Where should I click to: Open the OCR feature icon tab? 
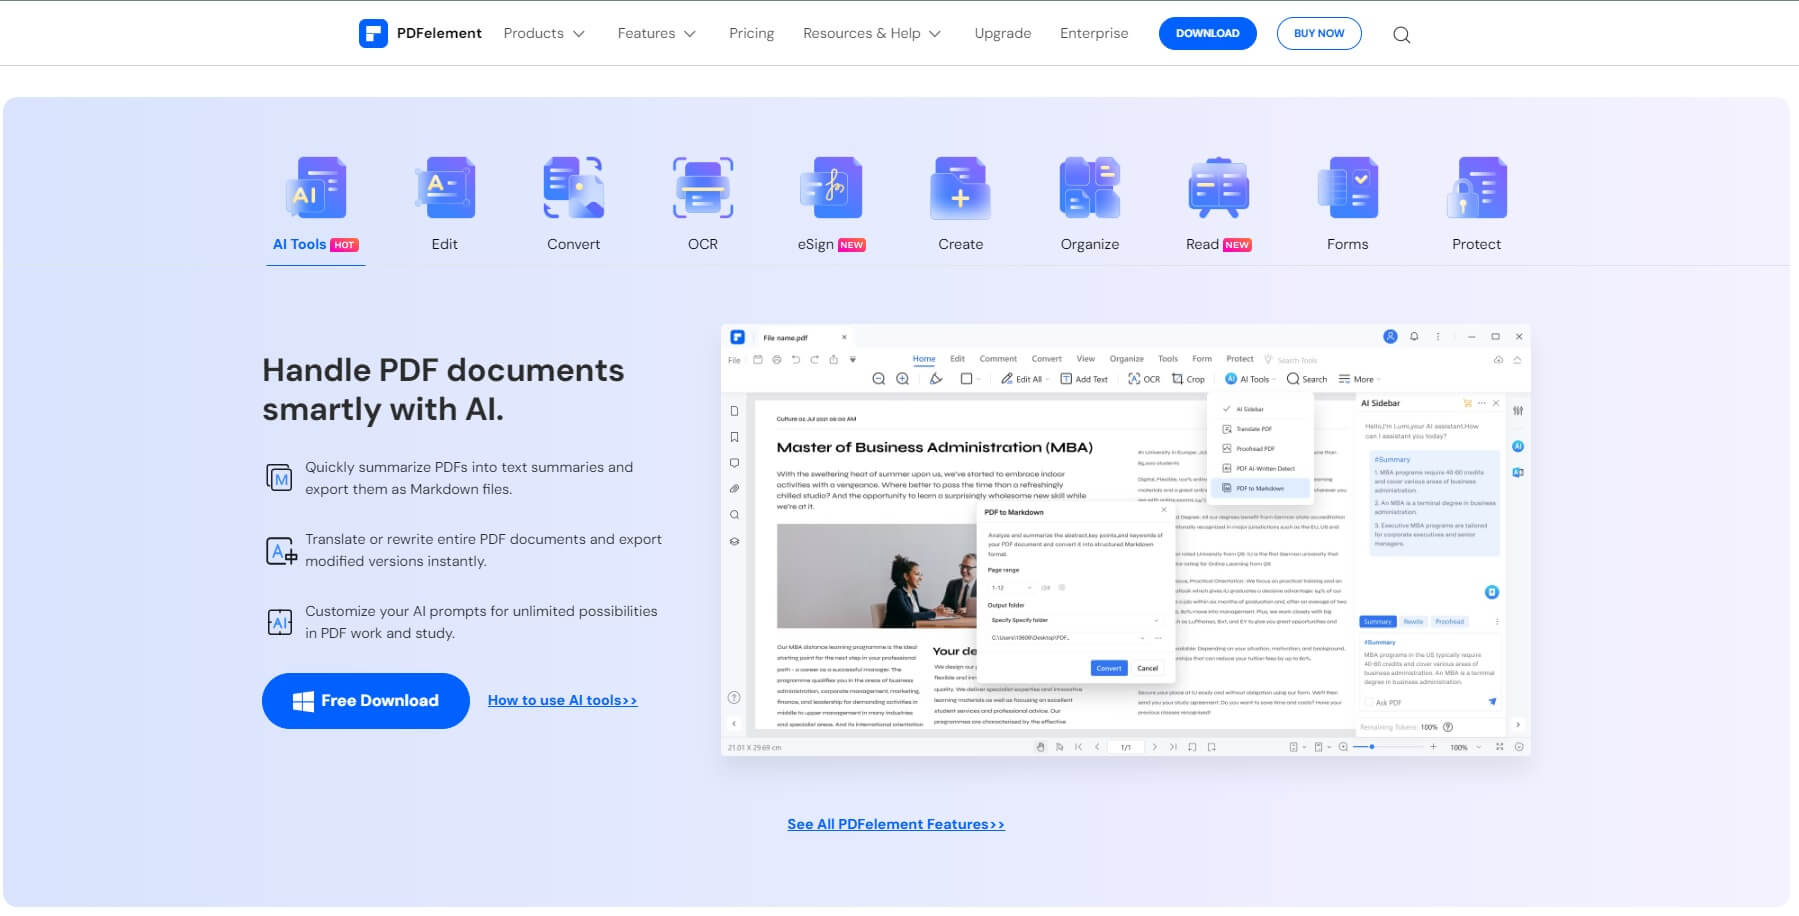pos(702,205)
